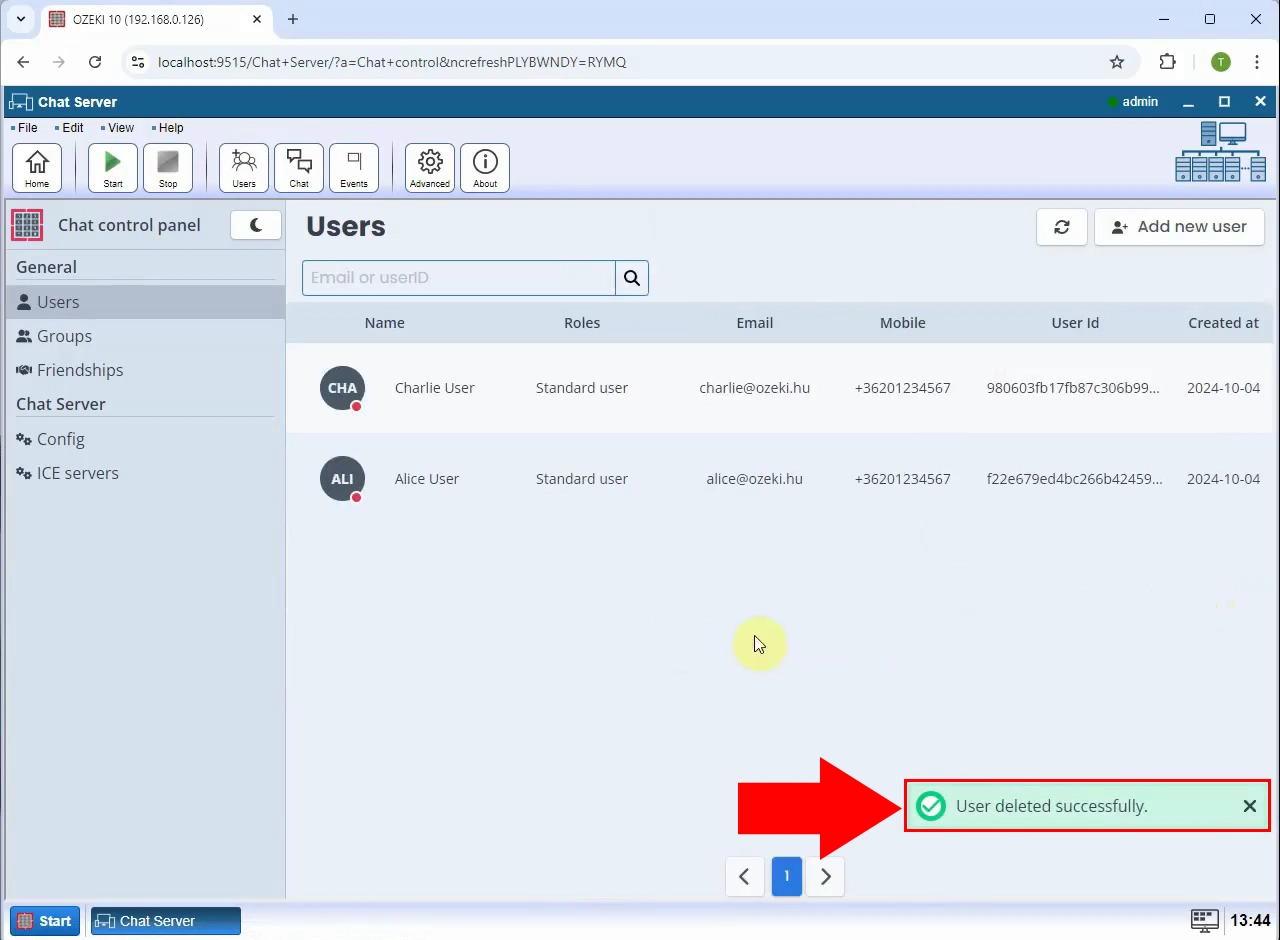Open browser extensions puzzle icon
The image size is (1280, 940).
click(1167, 62)
